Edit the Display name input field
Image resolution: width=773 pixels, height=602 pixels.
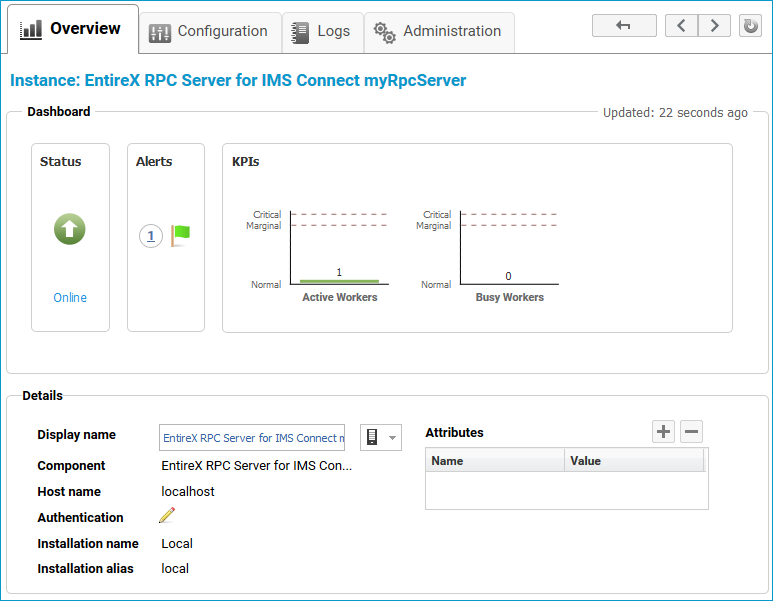[252, 438]
